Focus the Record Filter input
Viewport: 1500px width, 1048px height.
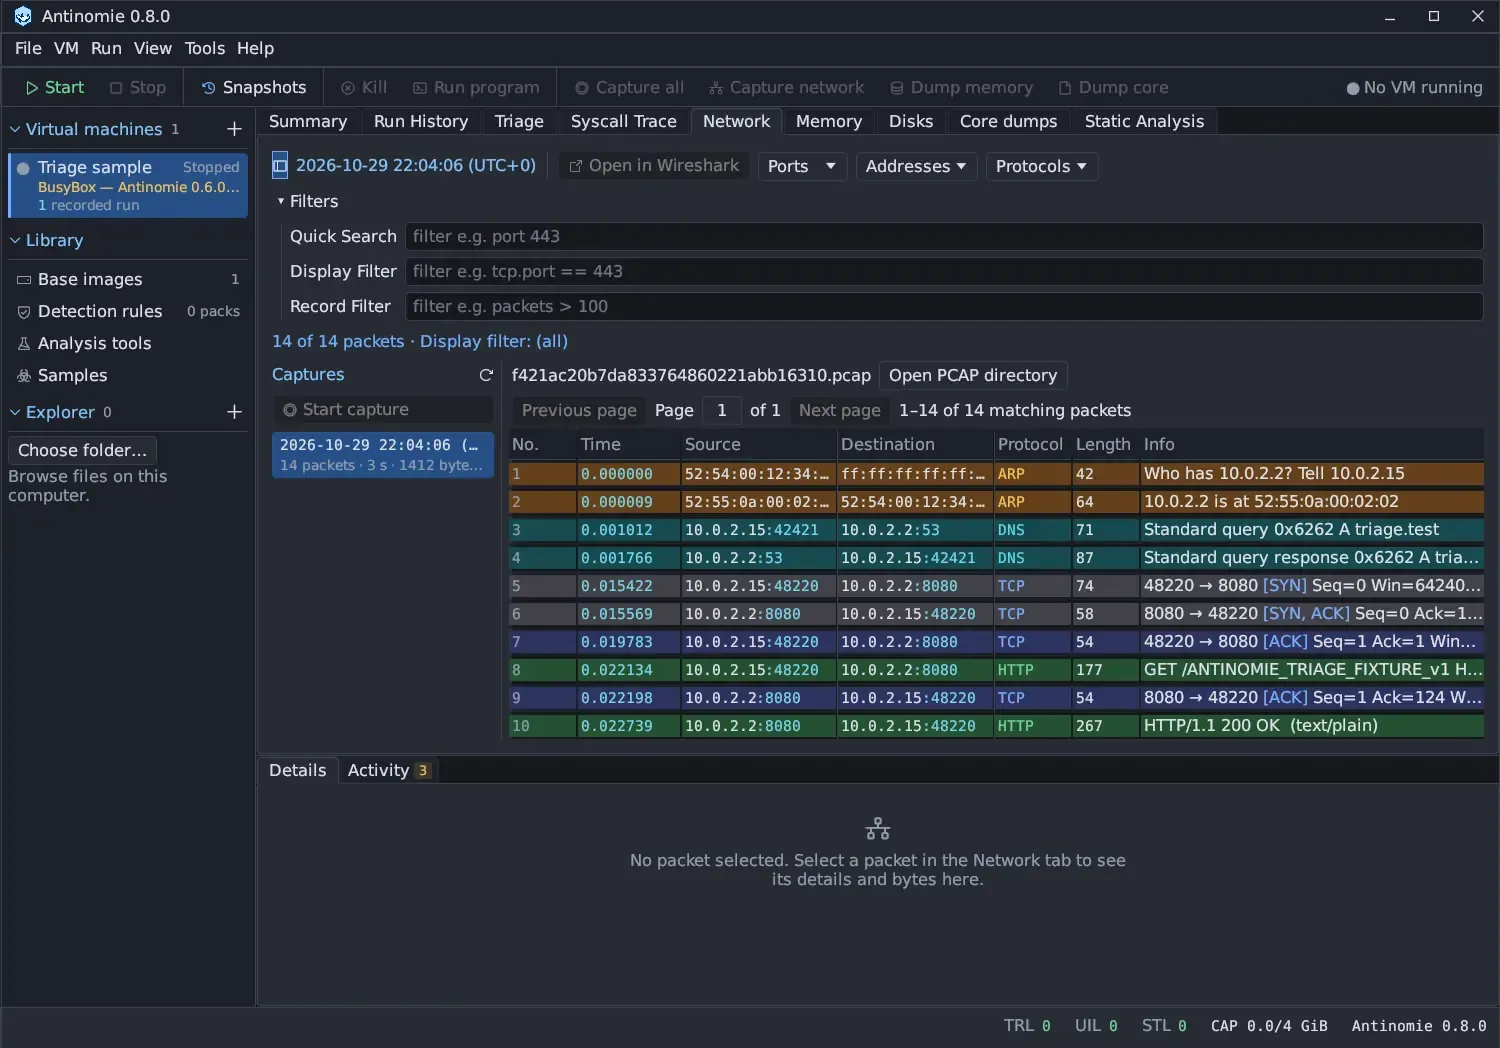coord(943,306)
